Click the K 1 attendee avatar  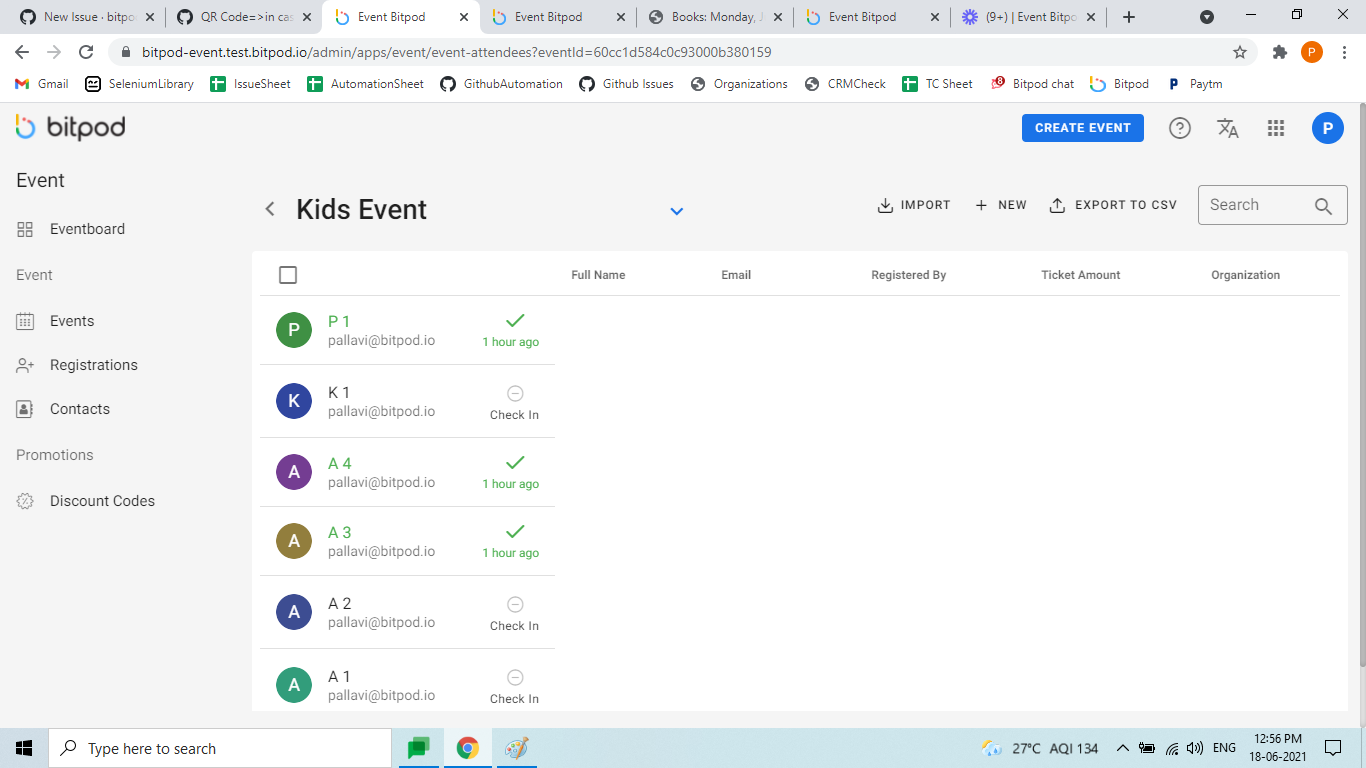point(294,401)
